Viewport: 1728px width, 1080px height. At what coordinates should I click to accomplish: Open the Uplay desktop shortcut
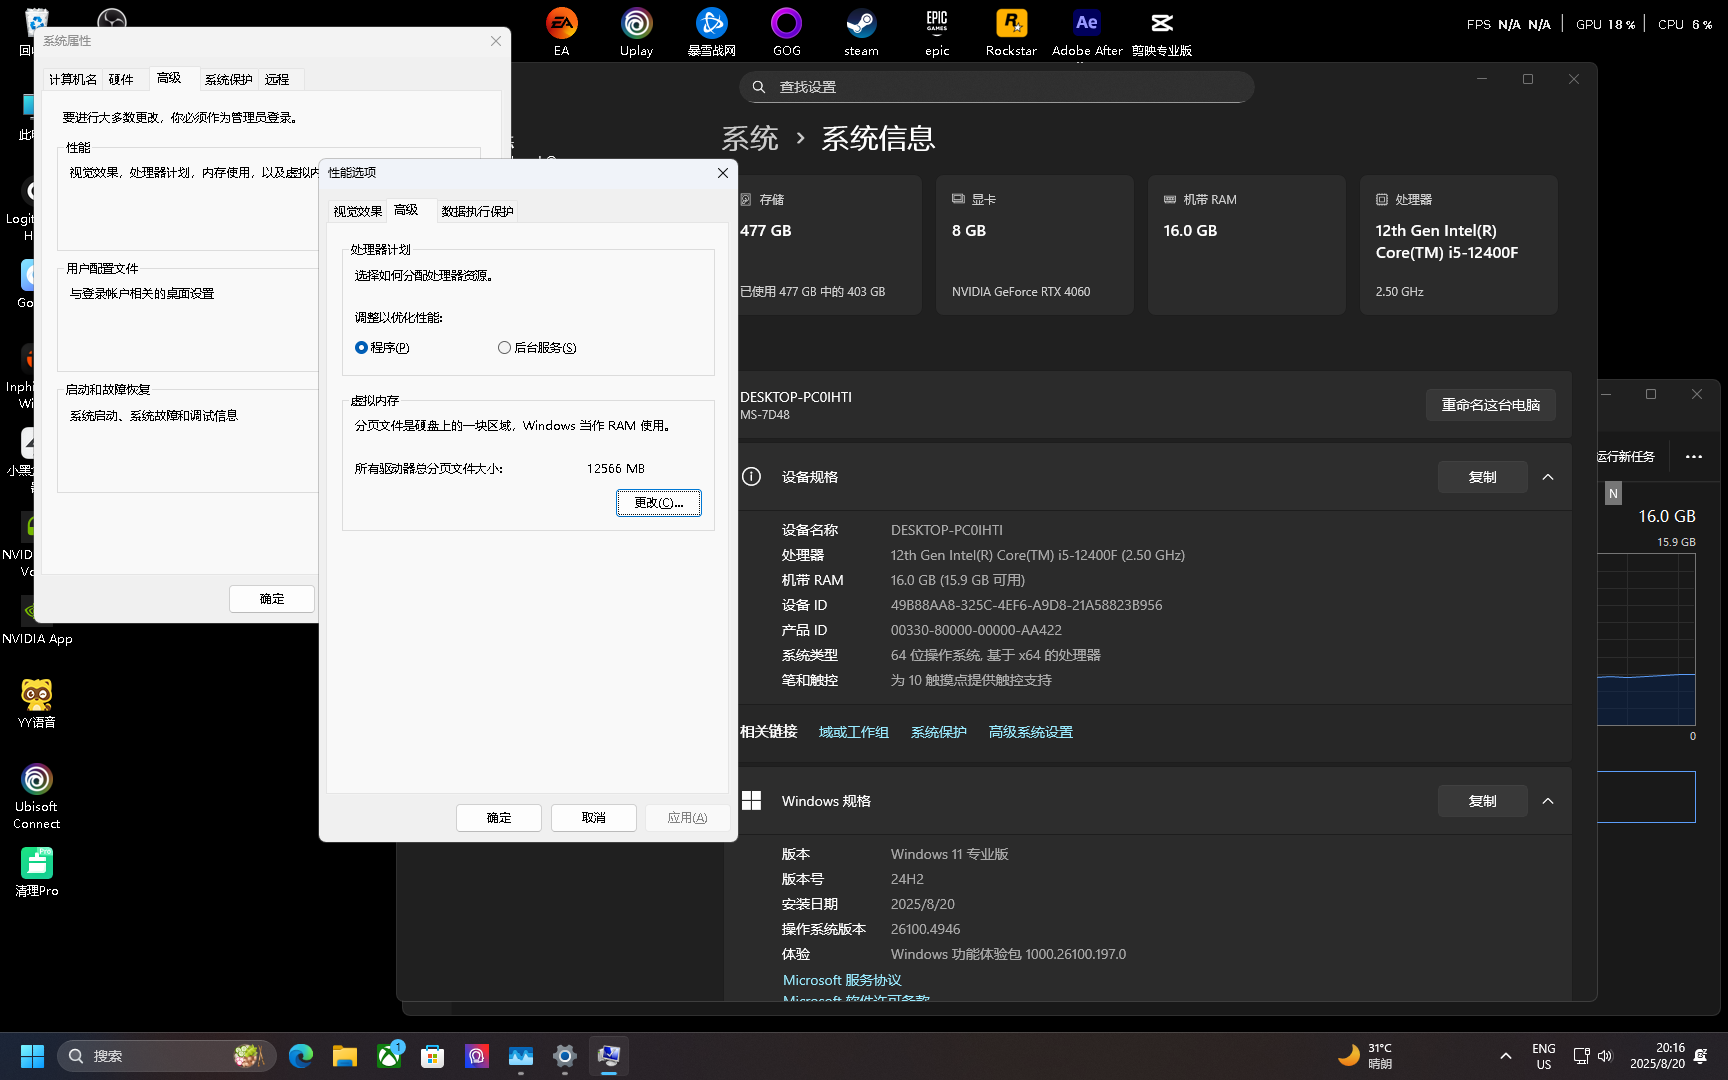click(636, 31)
